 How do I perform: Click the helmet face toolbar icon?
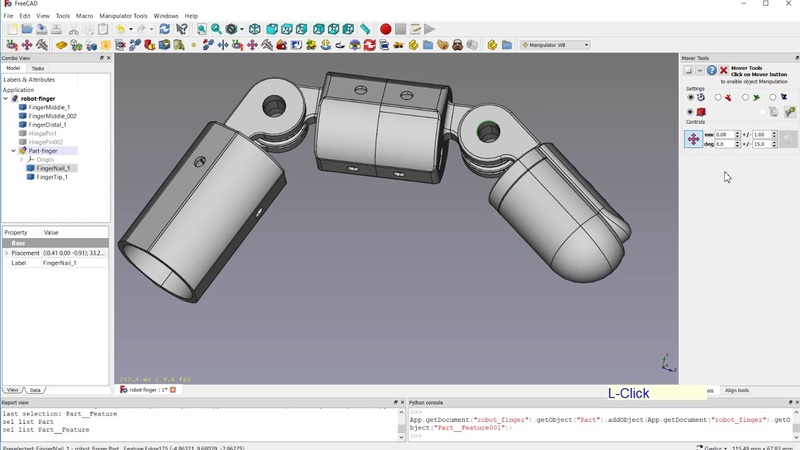[458, 45]
